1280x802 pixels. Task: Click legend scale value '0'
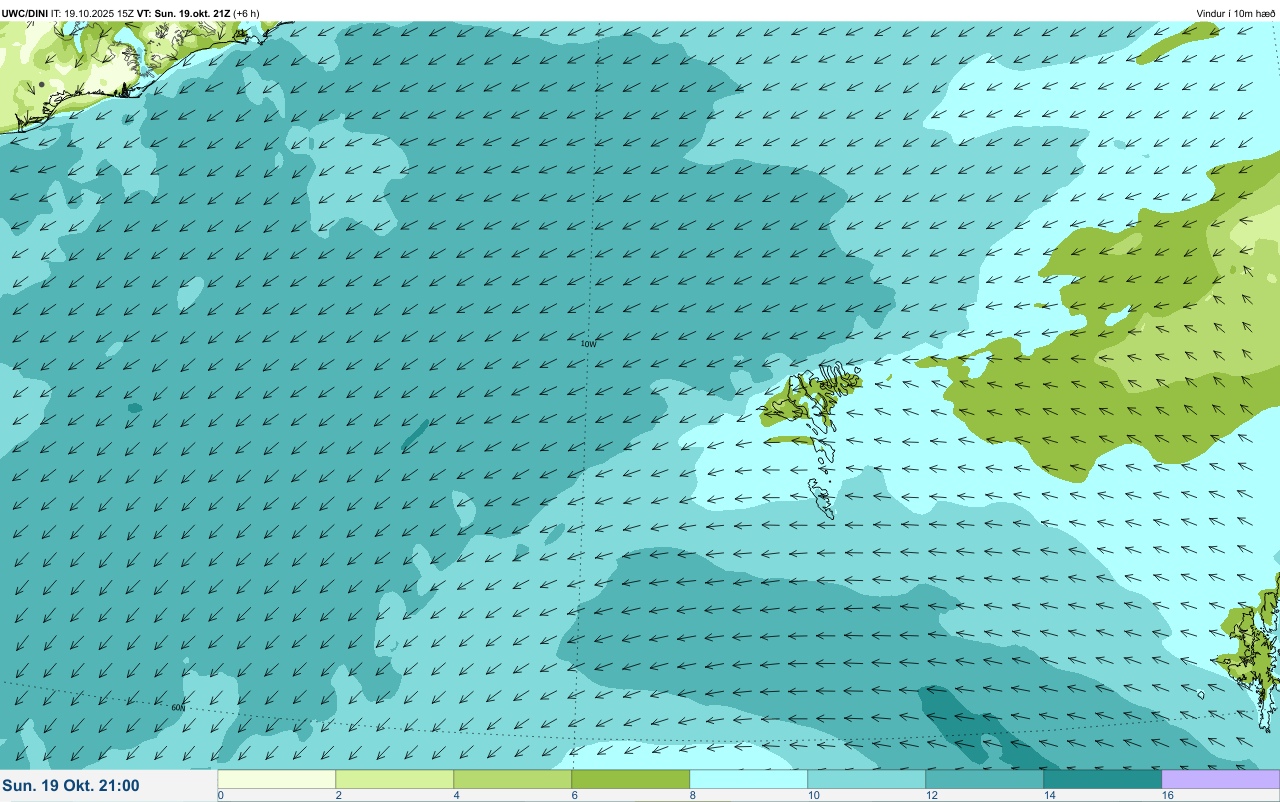(220, 795)
